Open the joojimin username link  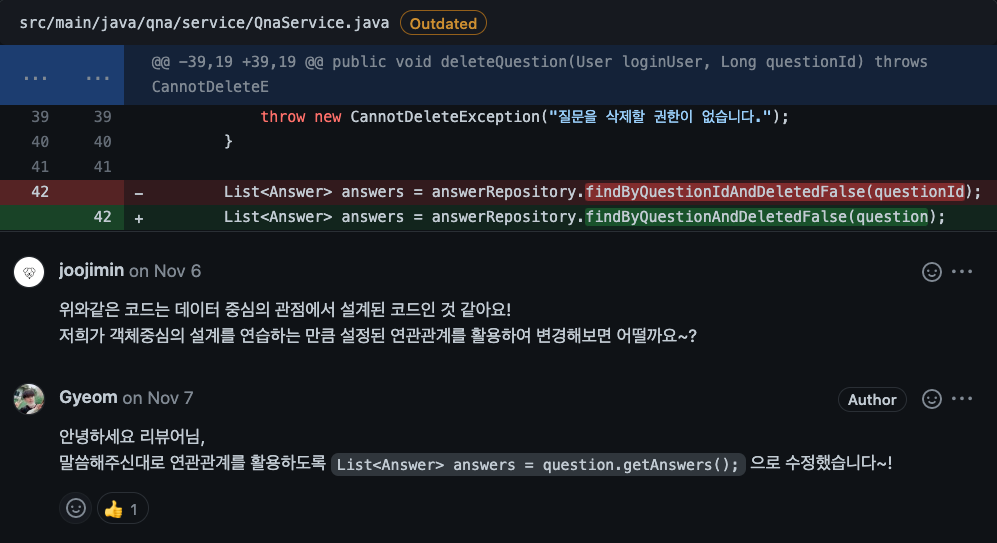pyautogui.click(x=92, y=271)
